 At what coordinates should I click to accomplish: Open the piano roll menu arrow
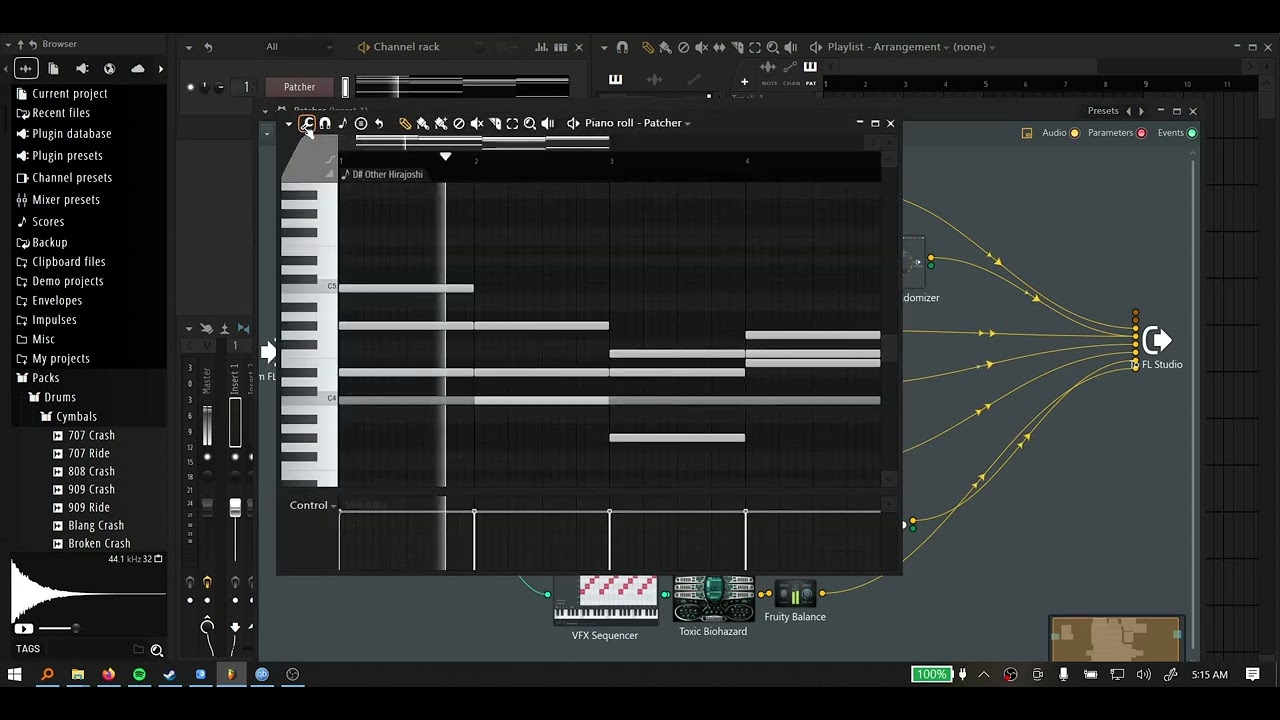[x=289, y=123]
